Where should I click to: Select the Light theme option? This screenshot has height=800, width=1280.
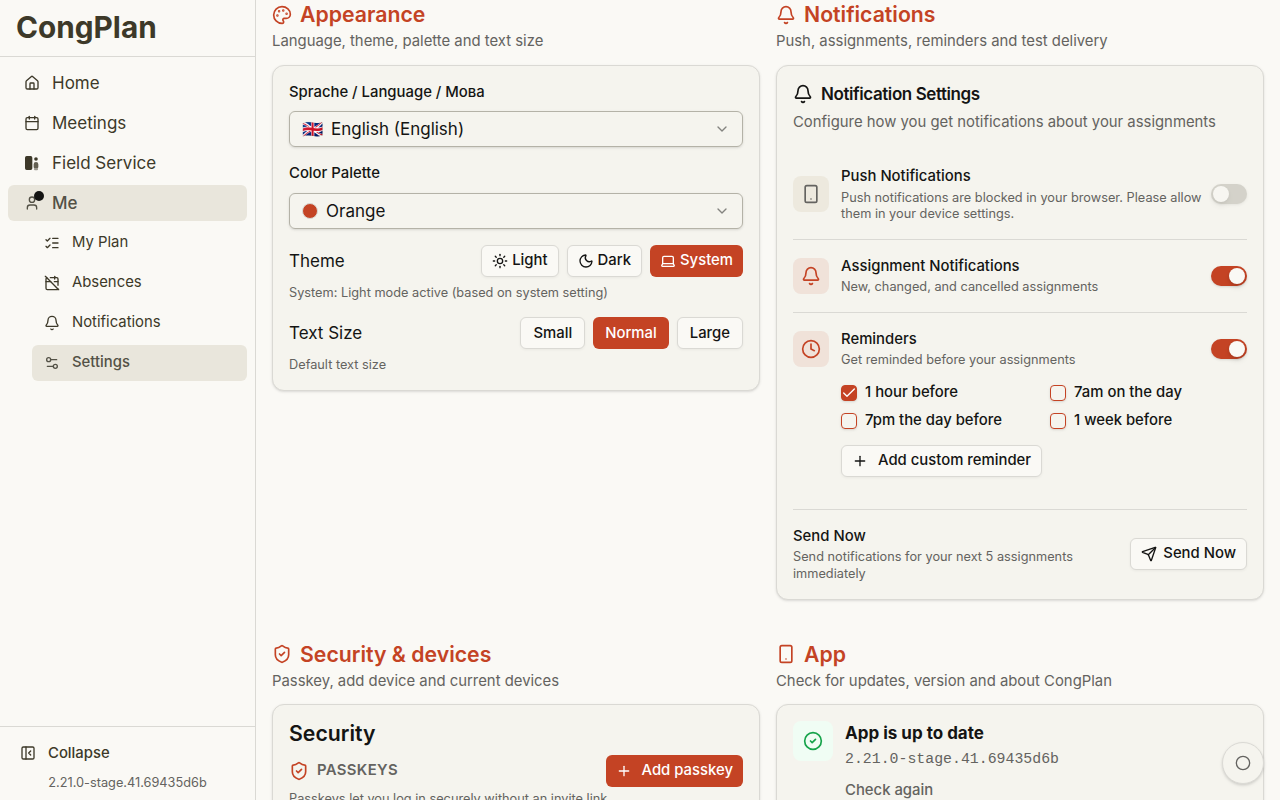[x=520, y=261]
